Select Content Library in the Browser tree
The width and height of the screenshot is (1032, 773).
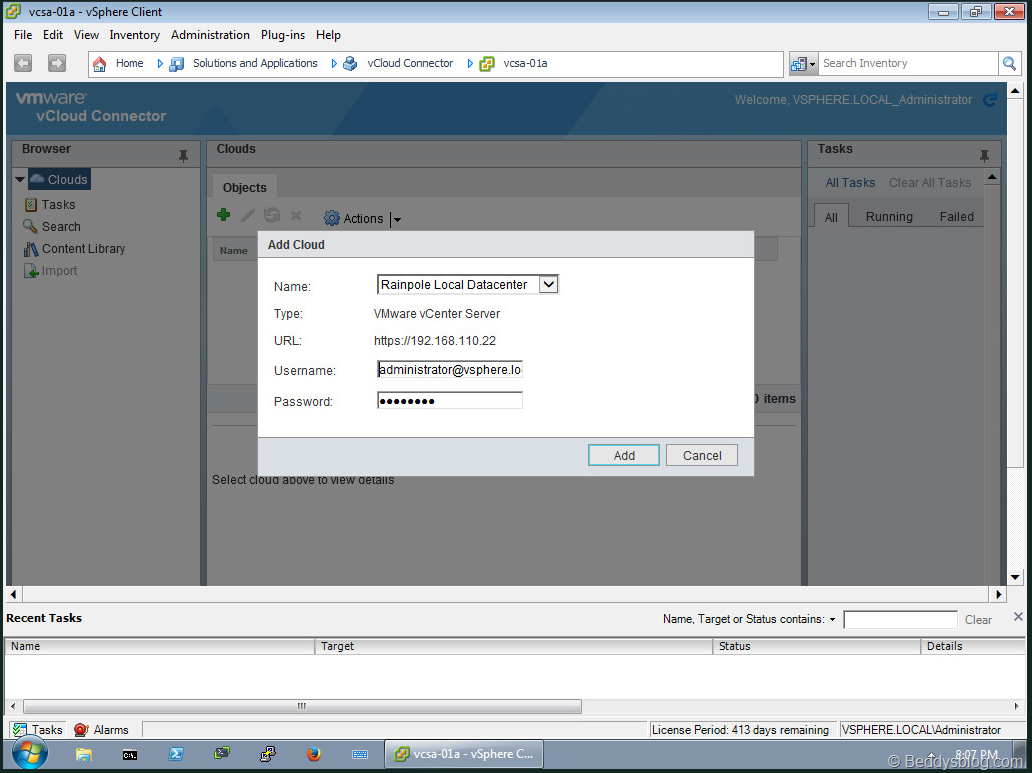tap(74, 249)
